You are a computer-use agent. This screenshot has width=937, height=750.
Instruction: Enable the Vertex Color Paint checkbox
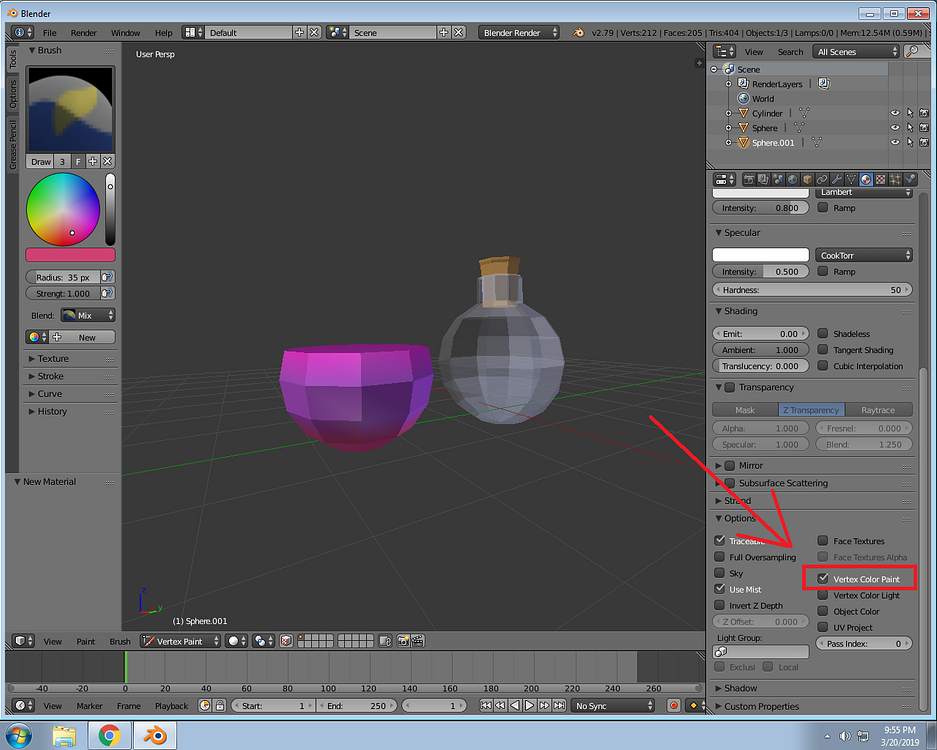pyautogui.click(x=823, y=578)
